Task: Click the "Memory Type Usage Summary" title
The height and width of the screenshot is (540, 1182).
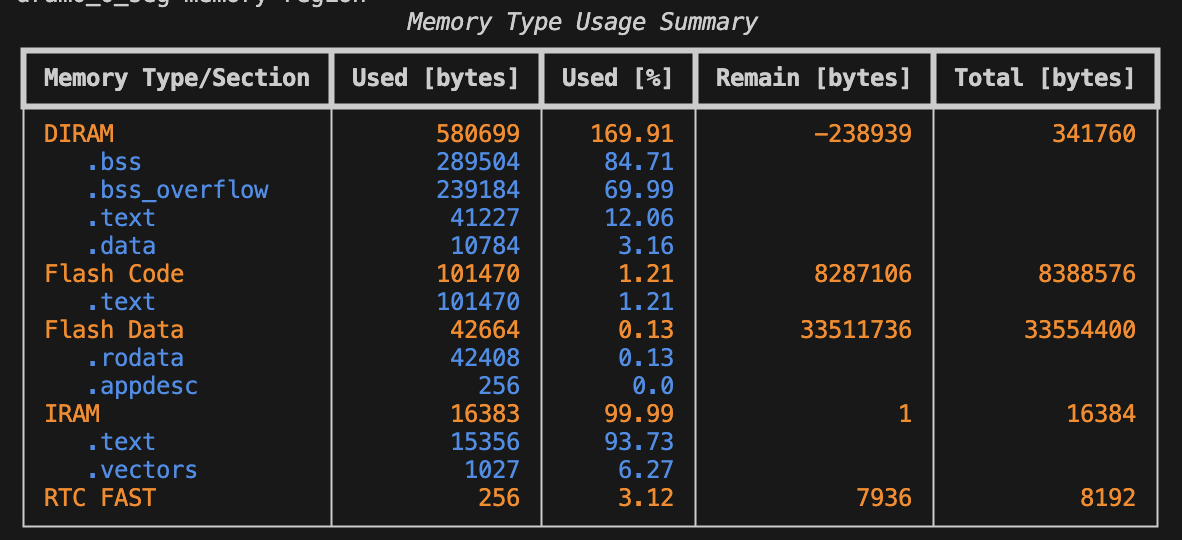Action: coord(582,22)
